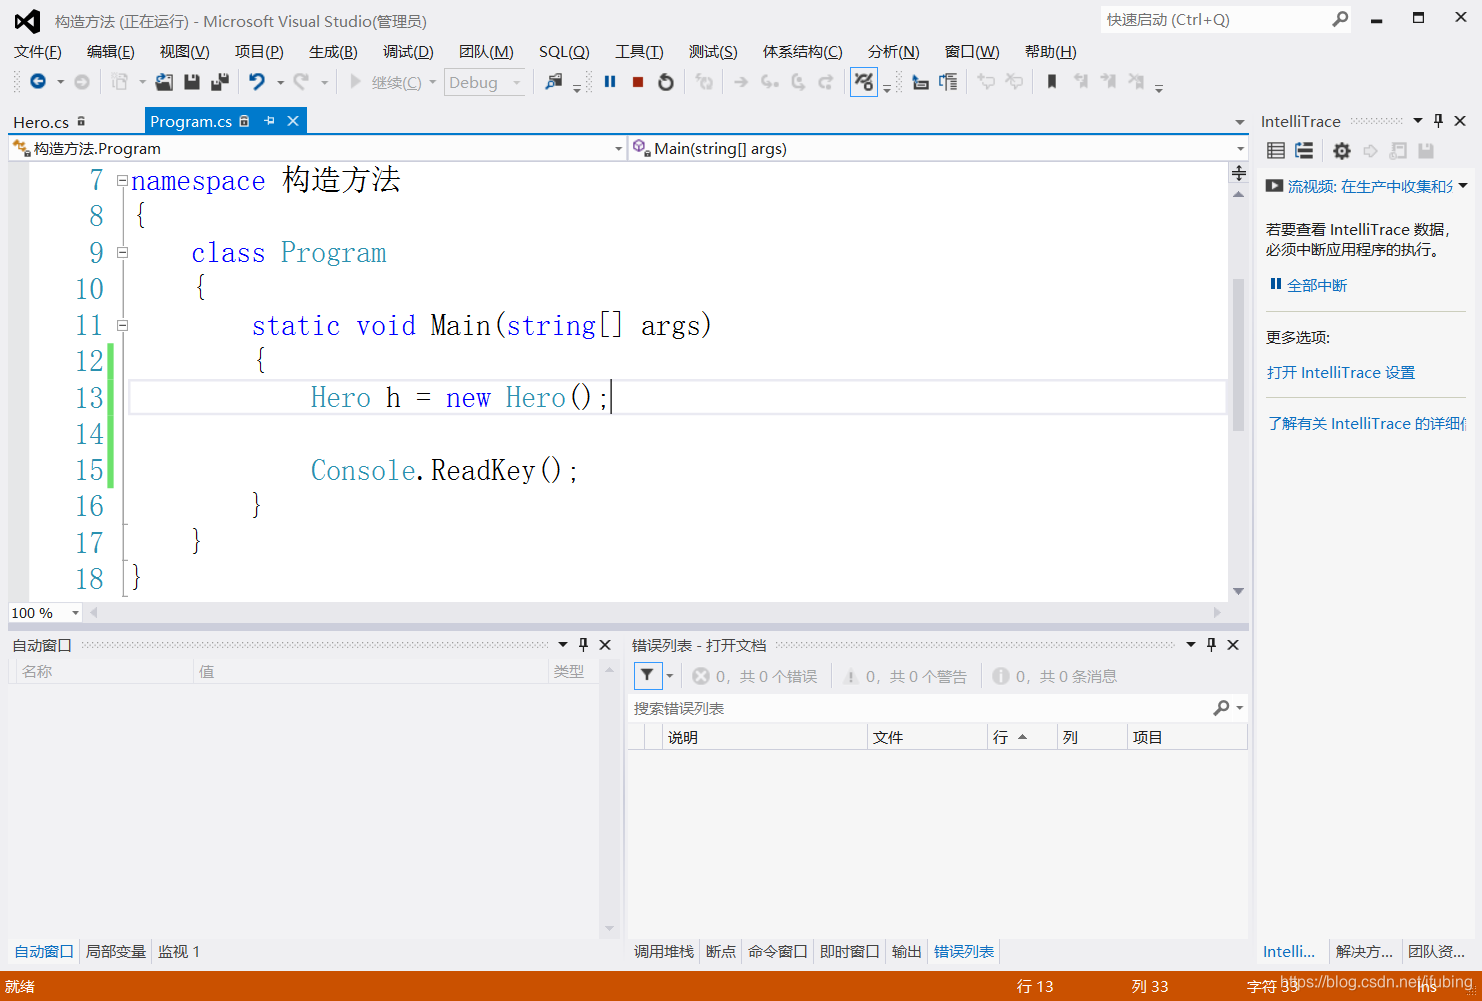
Task: Open the 自动窗口 panel options dropdown arrow
Action: point(563,645)
